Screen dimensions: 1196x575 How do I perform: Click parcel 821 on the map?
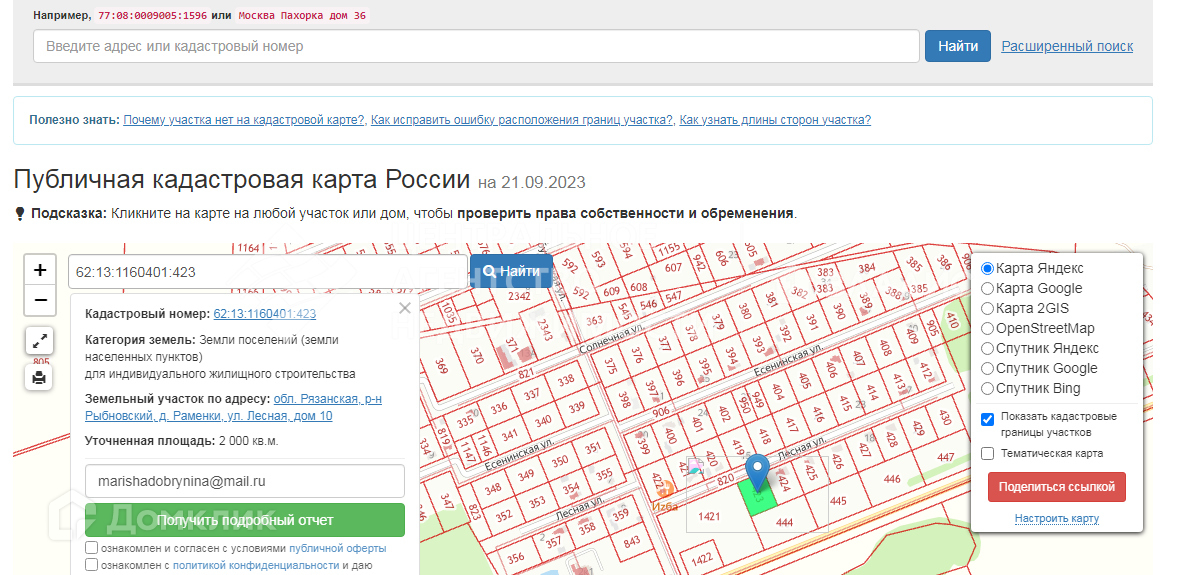(x=526, y=374)
